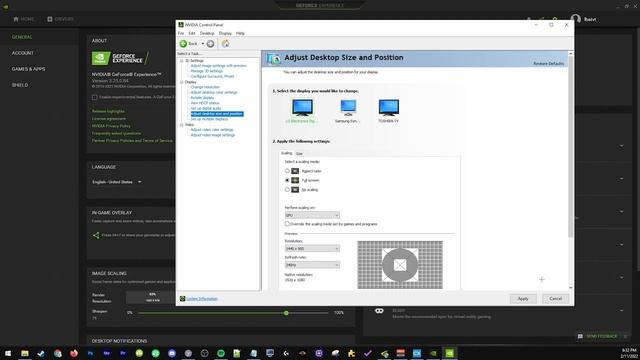The height and width of the screenshot is (360, 640).
Task: Click the Apply button
Action: coord(523,299)
